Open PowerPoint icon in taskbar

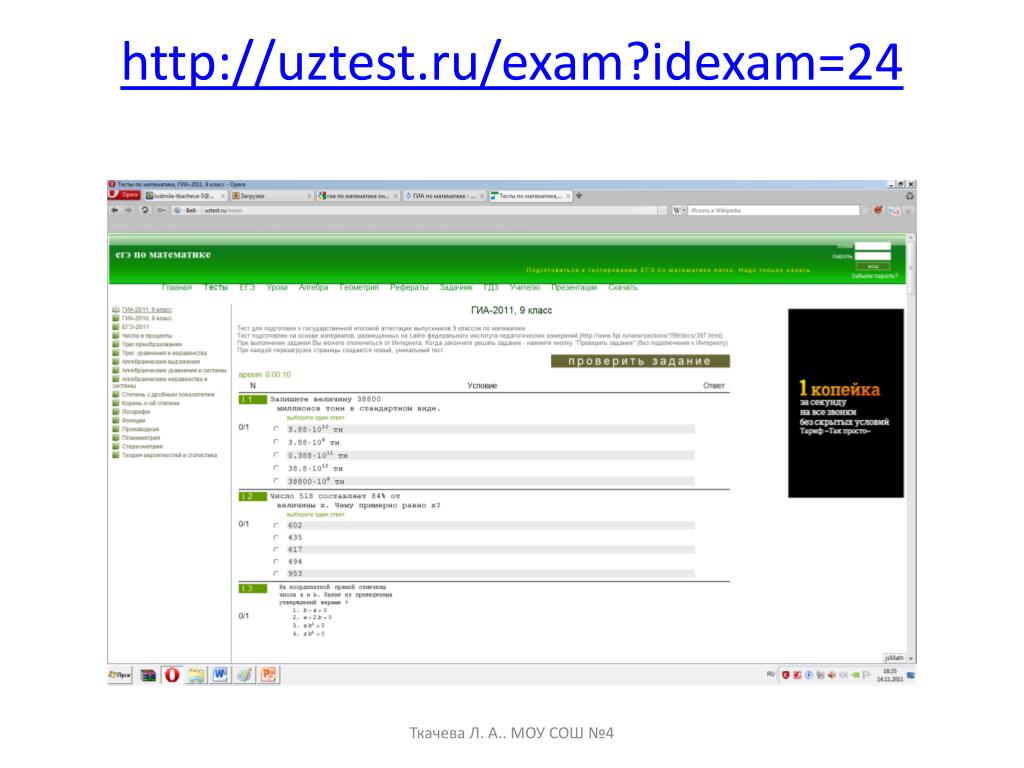pyautogui.click(x=268, y=675)
